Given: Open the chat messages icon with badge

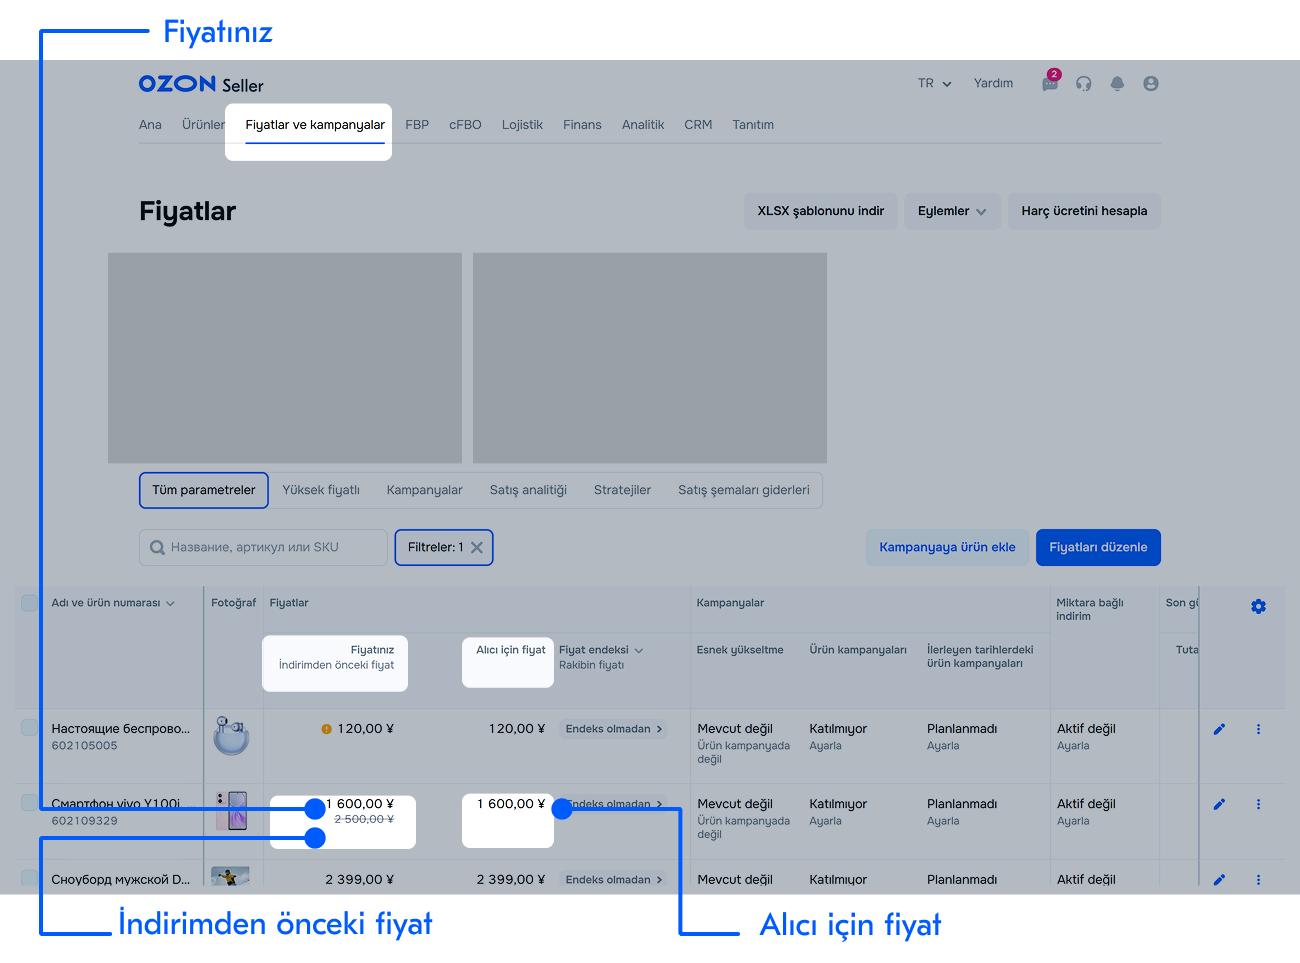Looking at the screenshot, I should click(x=1050, y=84).
